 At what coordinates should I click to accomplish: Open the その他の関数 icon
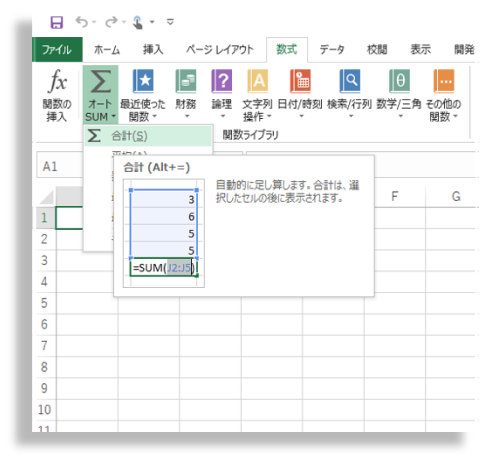click(x=444, y=81)
